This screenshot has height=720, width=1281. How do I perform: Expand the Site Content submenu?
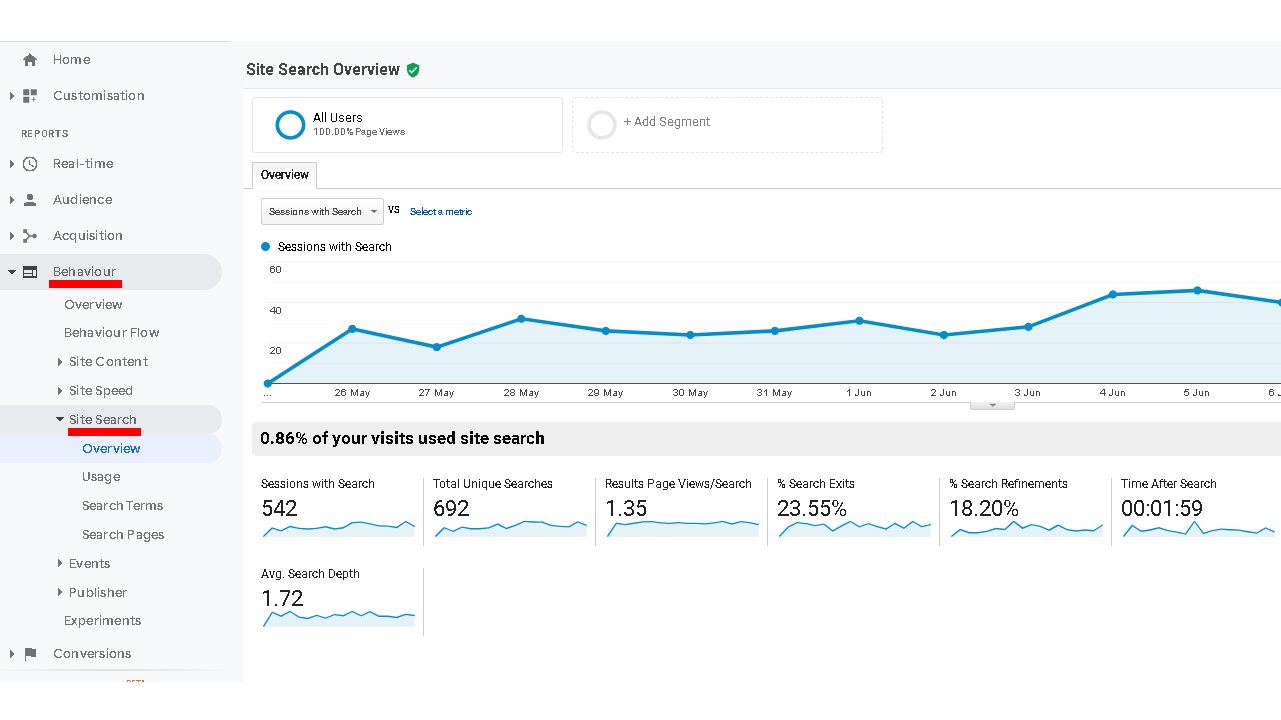coord(60,362)
